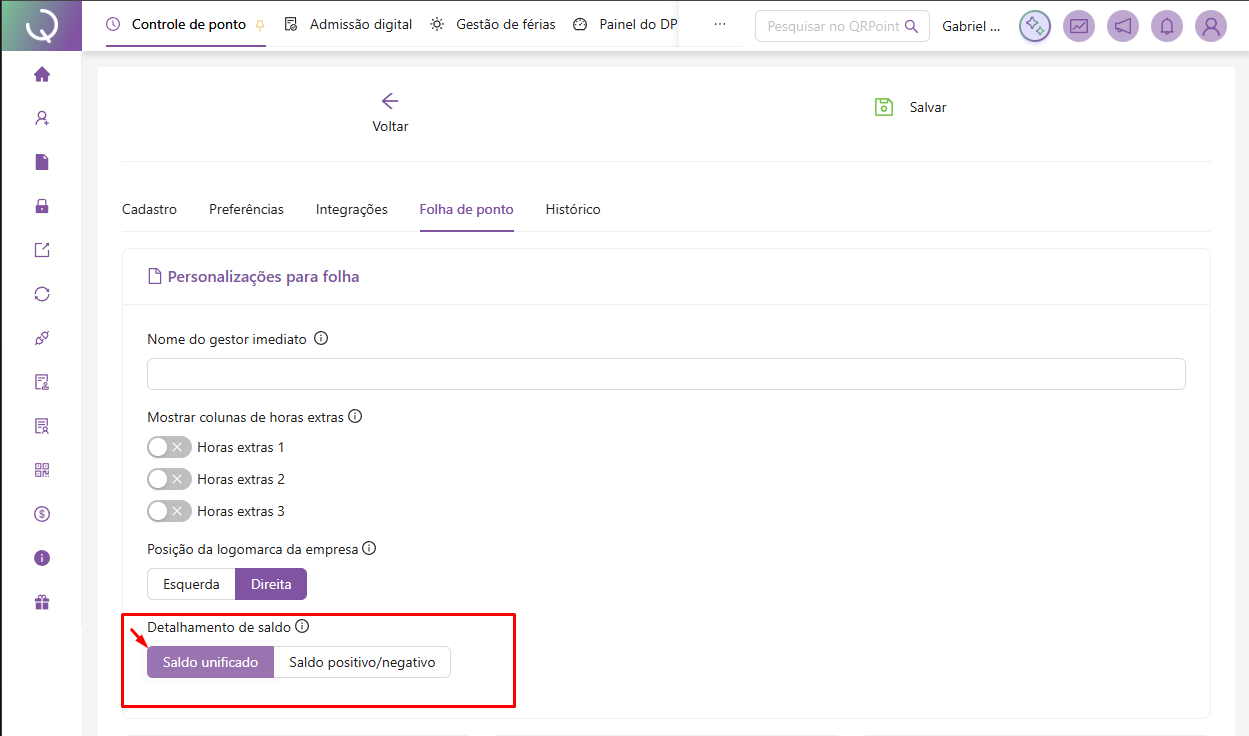Viewport: 1249px width, 736px height.
Task: Click the Nome do gestor imediato field
Action: pos(666,374)
